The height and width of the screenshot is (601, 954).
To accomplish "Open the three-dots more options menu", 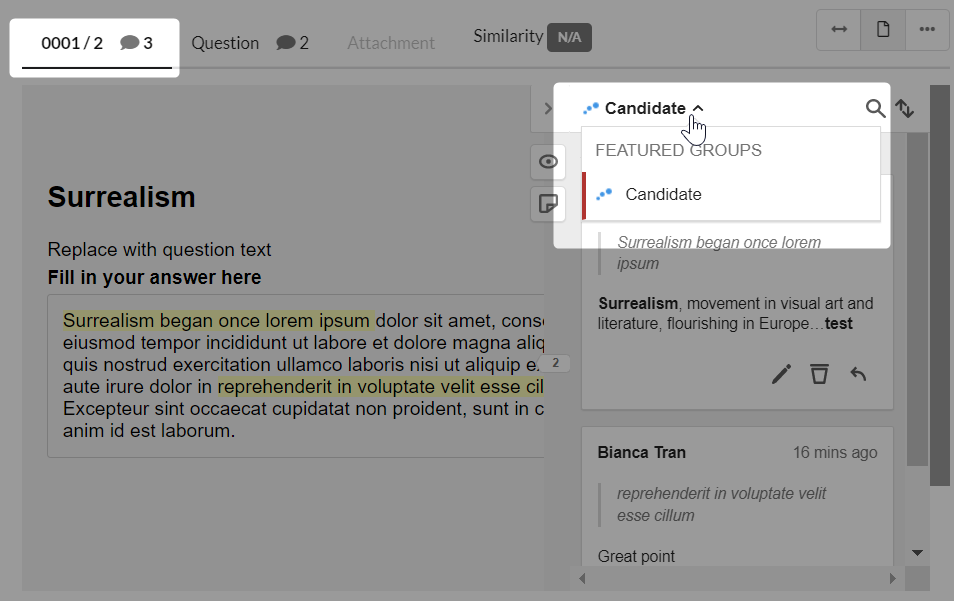I will pos(927,29).
